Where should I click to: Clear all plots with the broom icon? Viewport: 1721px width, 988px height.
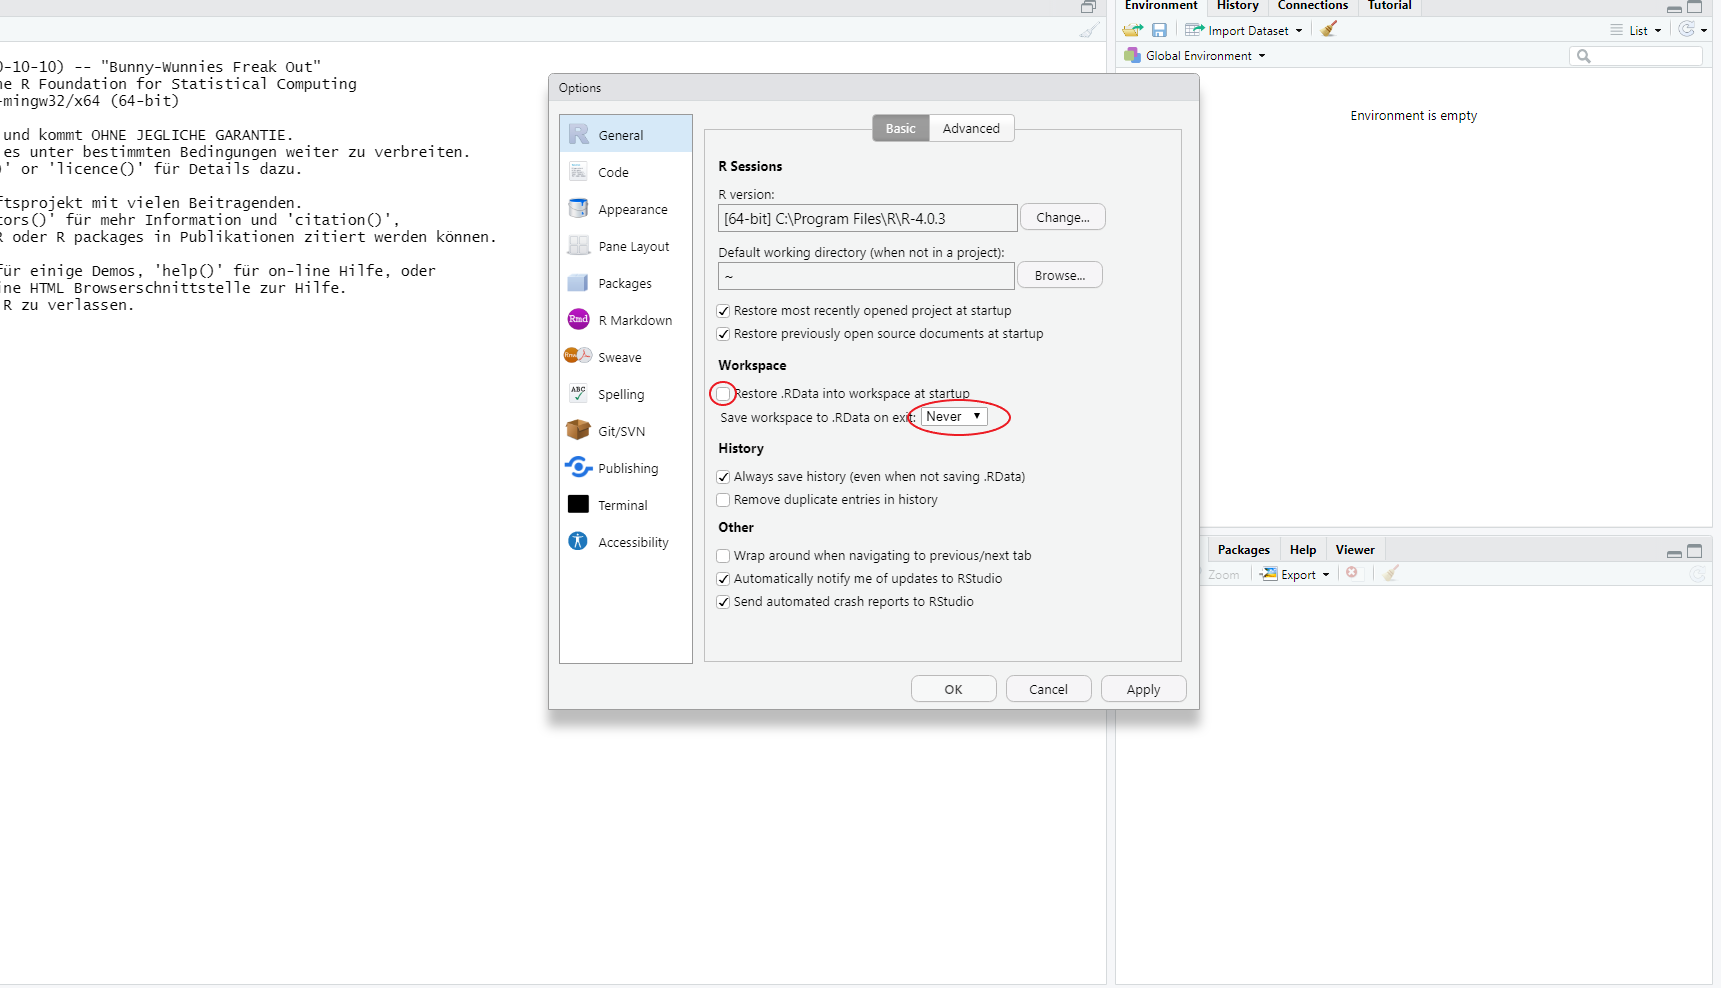pyautogui.click(x=1391, y=573)
